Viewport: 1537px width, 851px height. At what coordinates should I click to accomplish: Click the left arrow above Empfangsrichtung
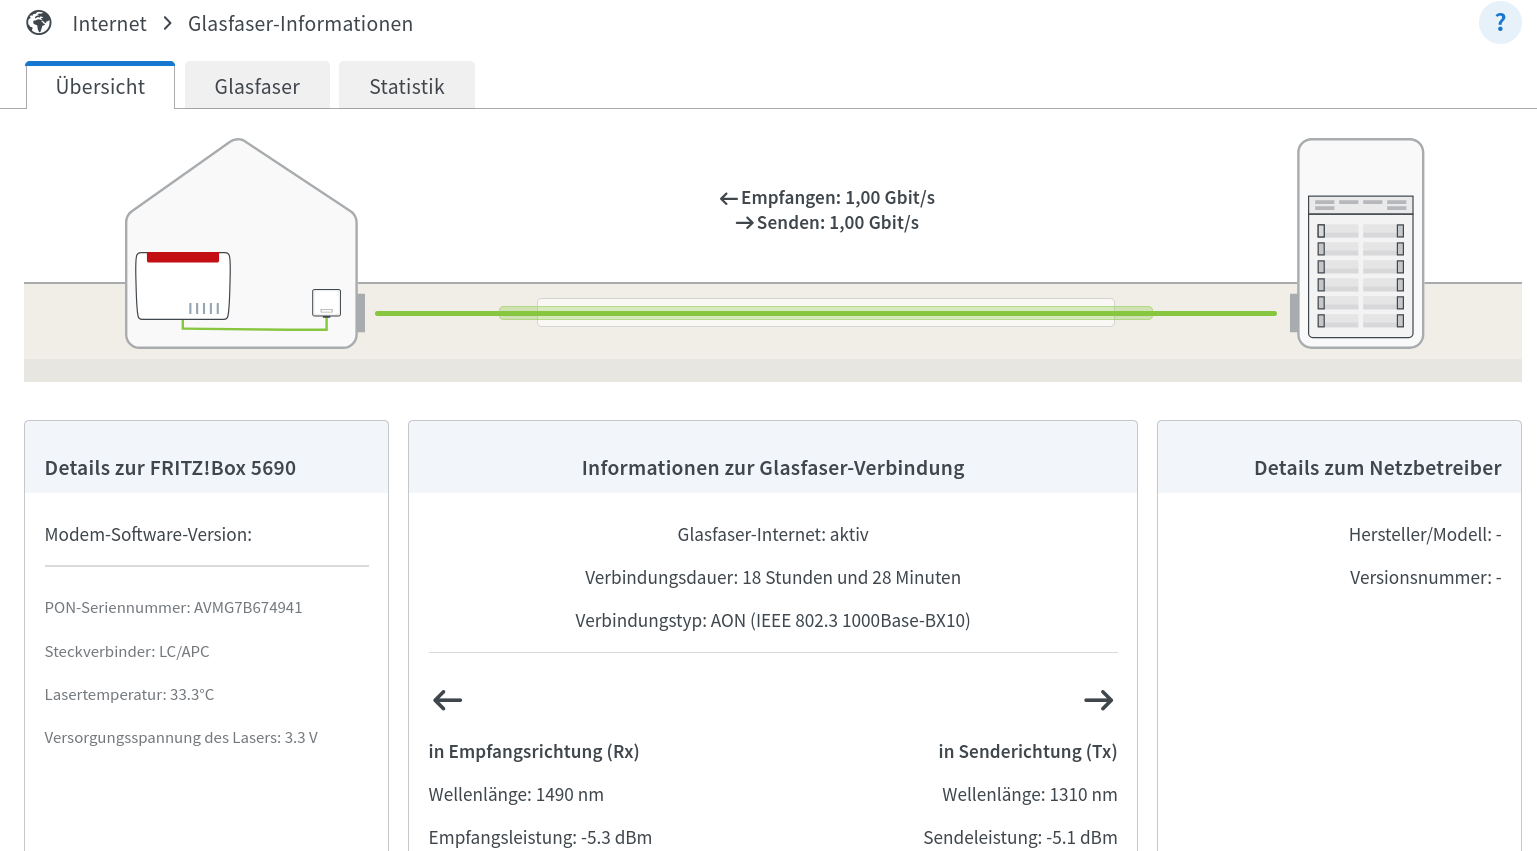(x=447, y=700)
